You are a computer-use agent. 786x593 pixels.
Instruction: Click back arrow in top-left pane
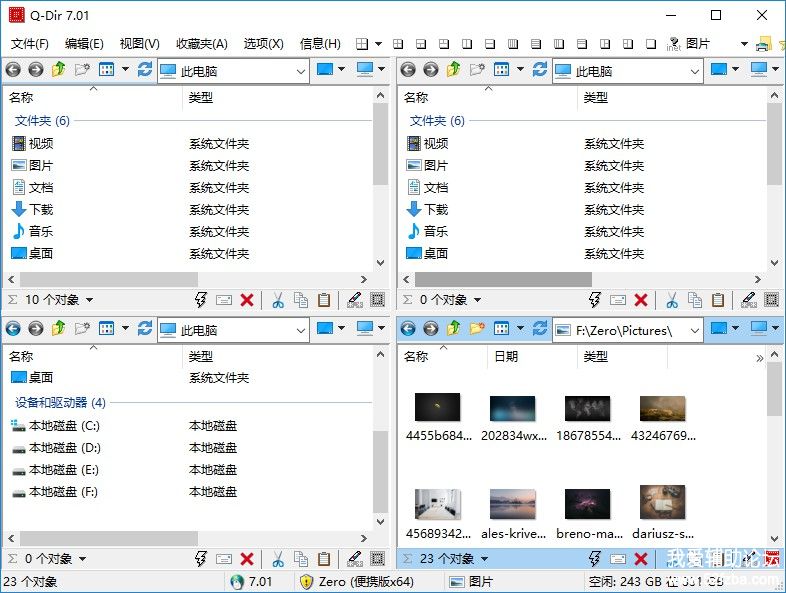[13, 70]
